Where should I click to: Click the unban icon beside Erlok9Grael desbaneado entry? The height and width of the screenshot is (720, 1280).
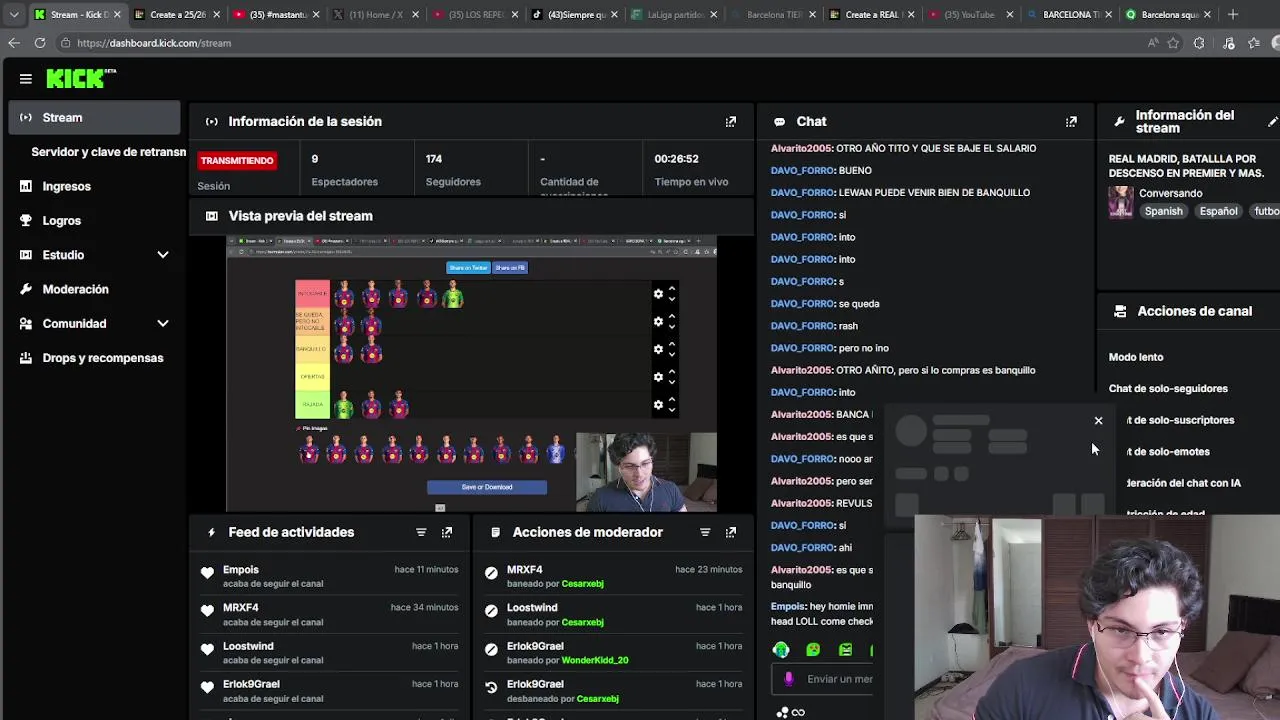coord(491,687)
